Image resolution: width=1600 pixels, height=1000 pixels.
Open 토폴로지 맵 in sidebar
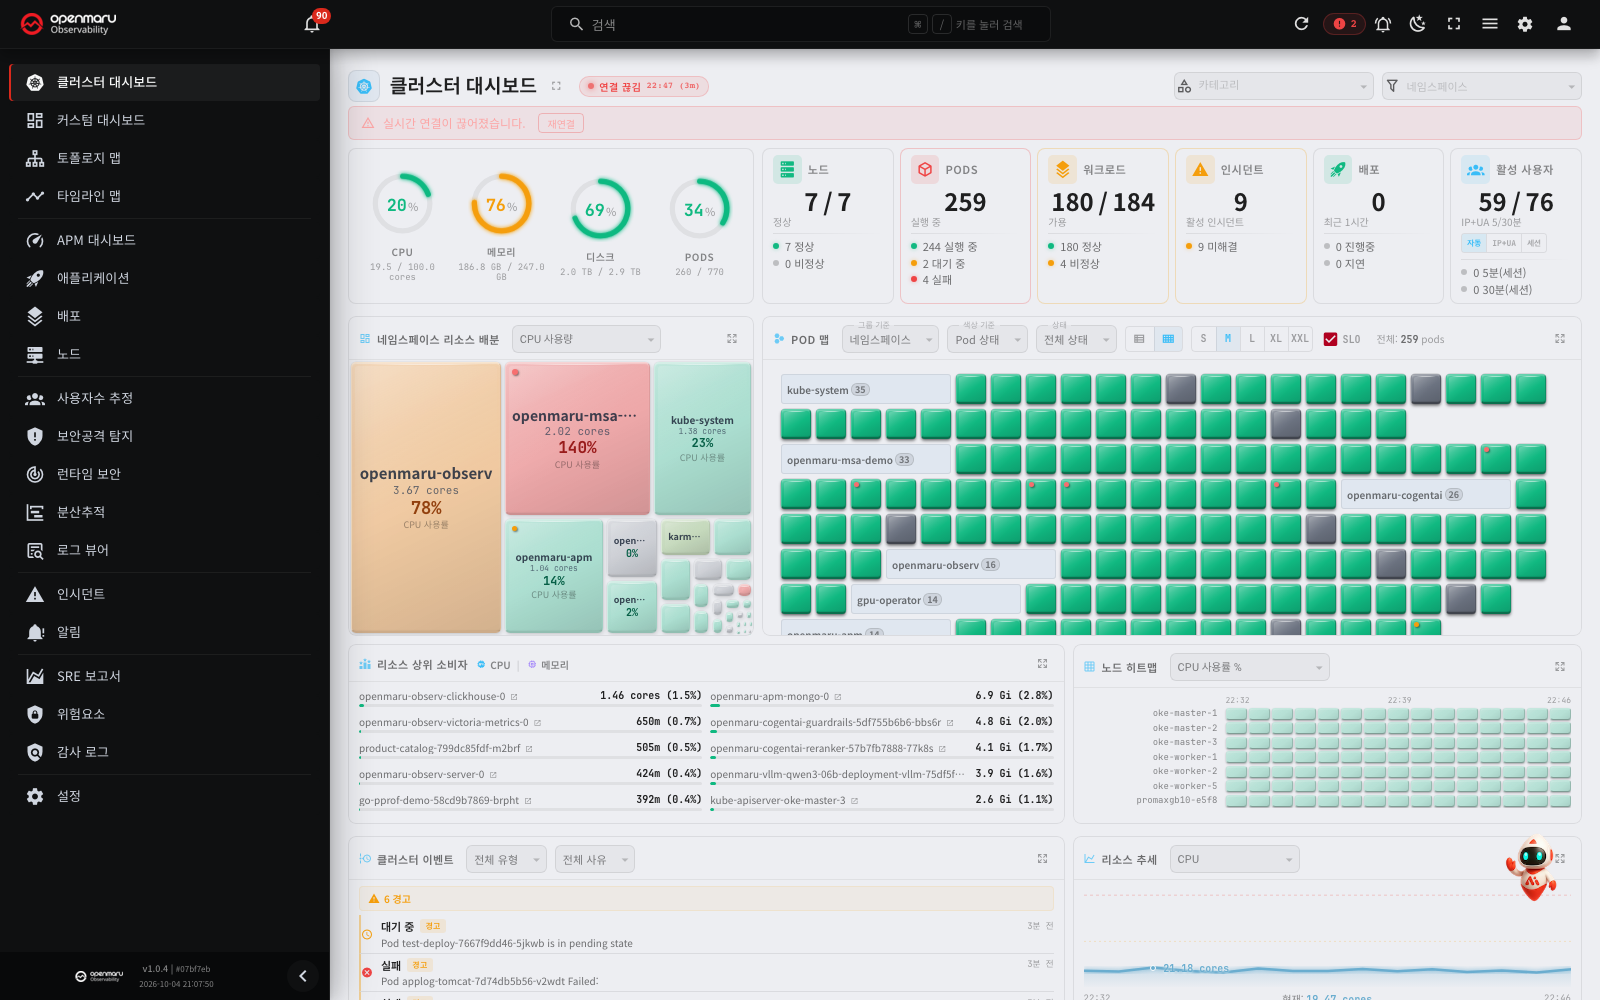(x=165, y=158)
